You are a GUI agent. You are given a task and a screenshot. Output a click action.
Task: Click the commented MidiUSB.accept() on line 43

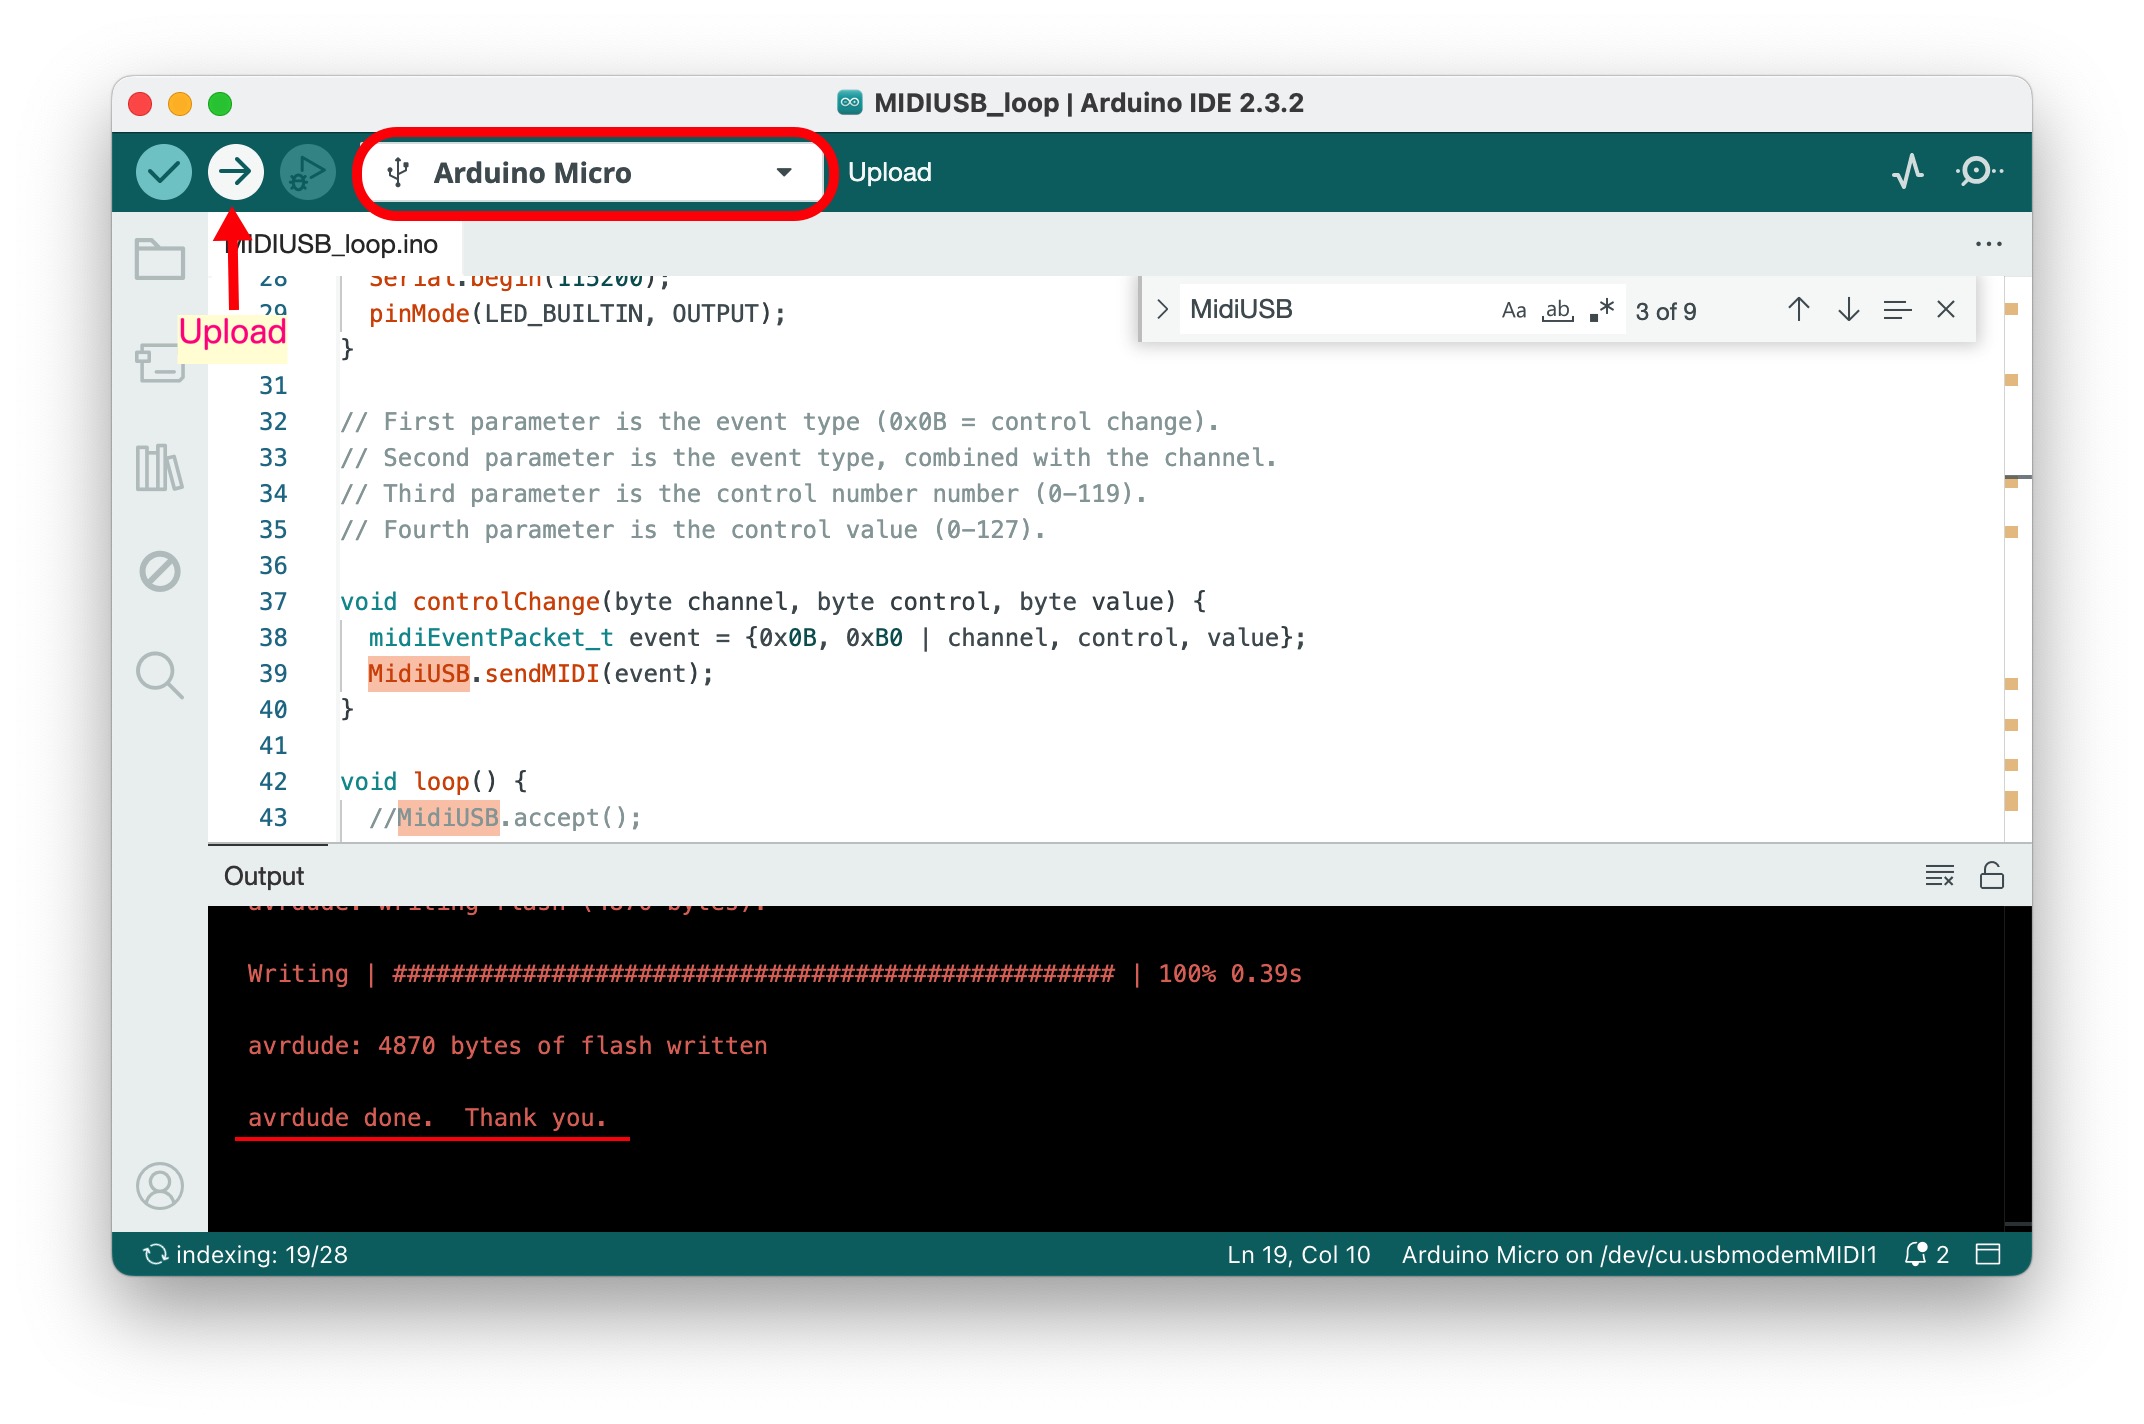click(505, 817)
